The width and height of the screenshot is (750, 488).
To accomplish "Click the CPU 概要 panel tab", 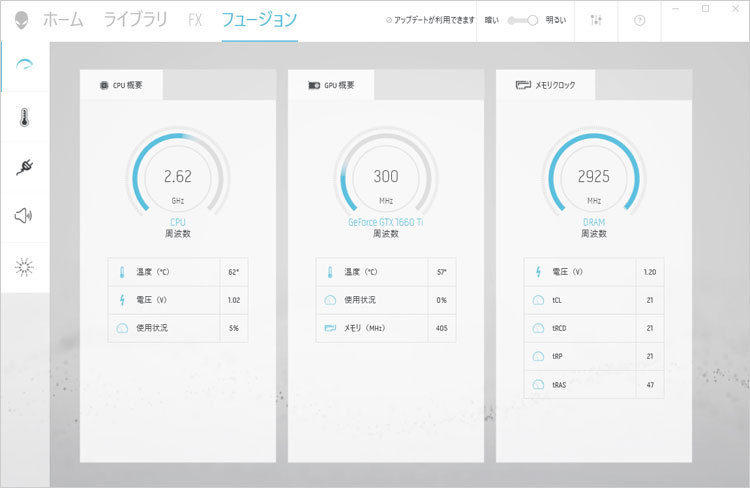I will tap(121, 85).
